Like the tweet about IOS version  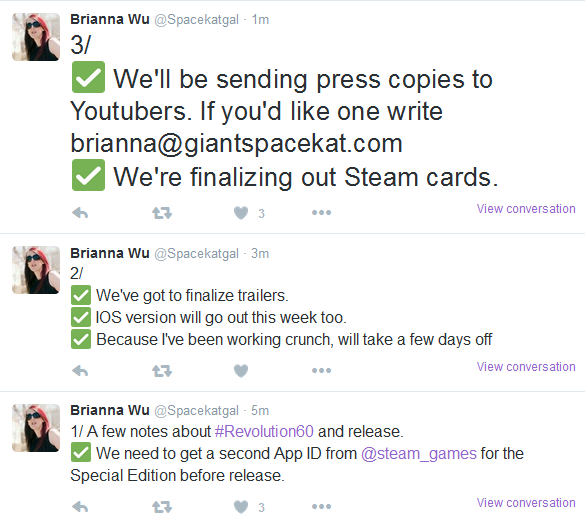tap(241, 371)
